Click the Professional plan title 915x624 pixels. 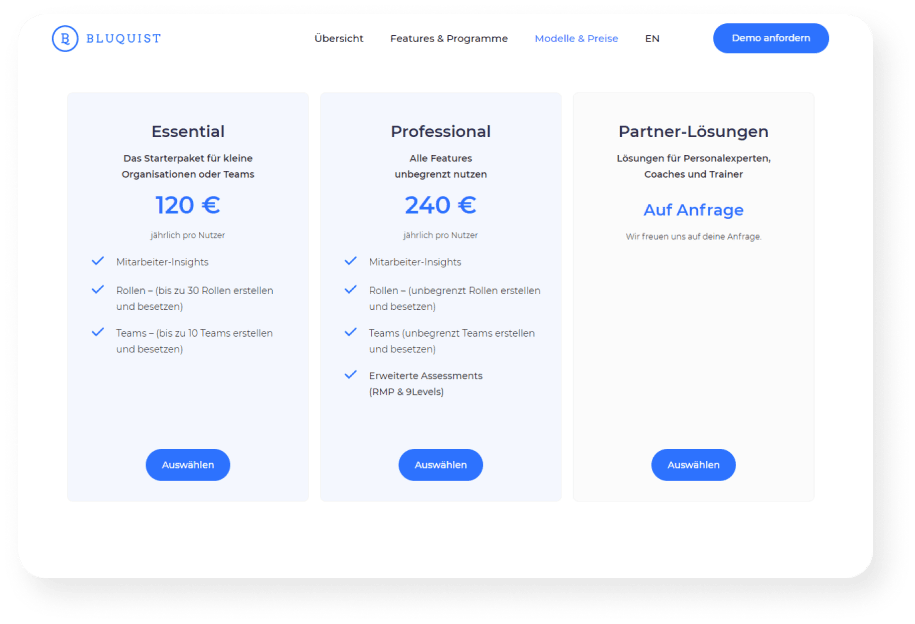click(441, 131)
